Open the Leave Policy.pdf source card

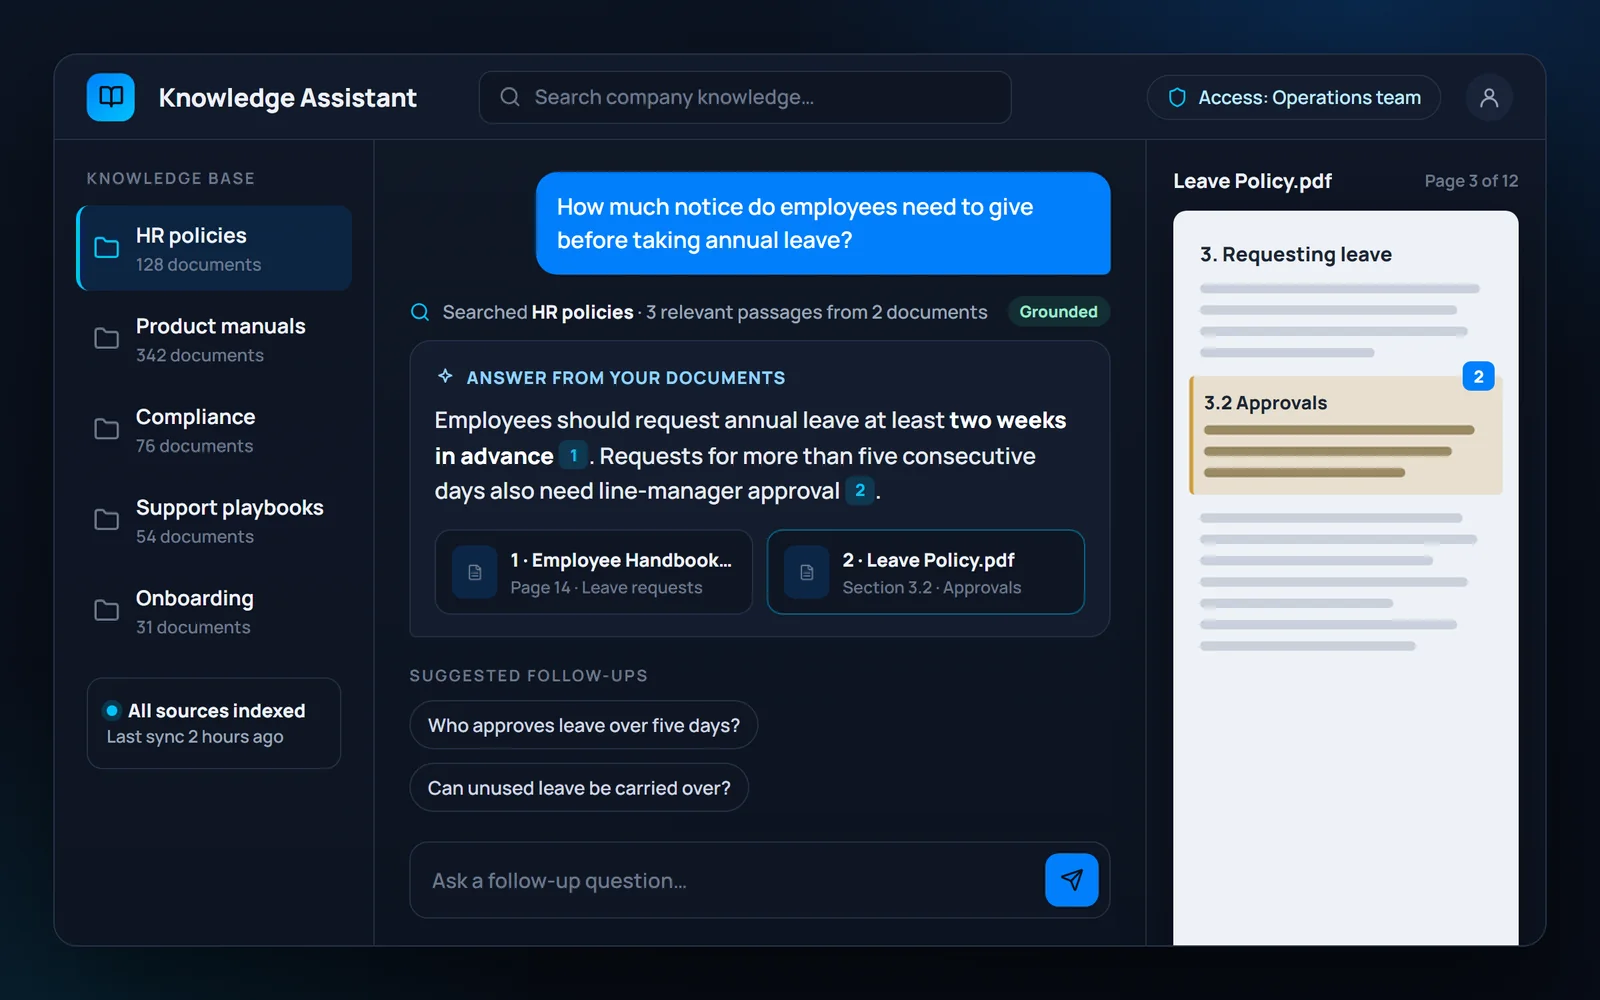coord(926,572)
